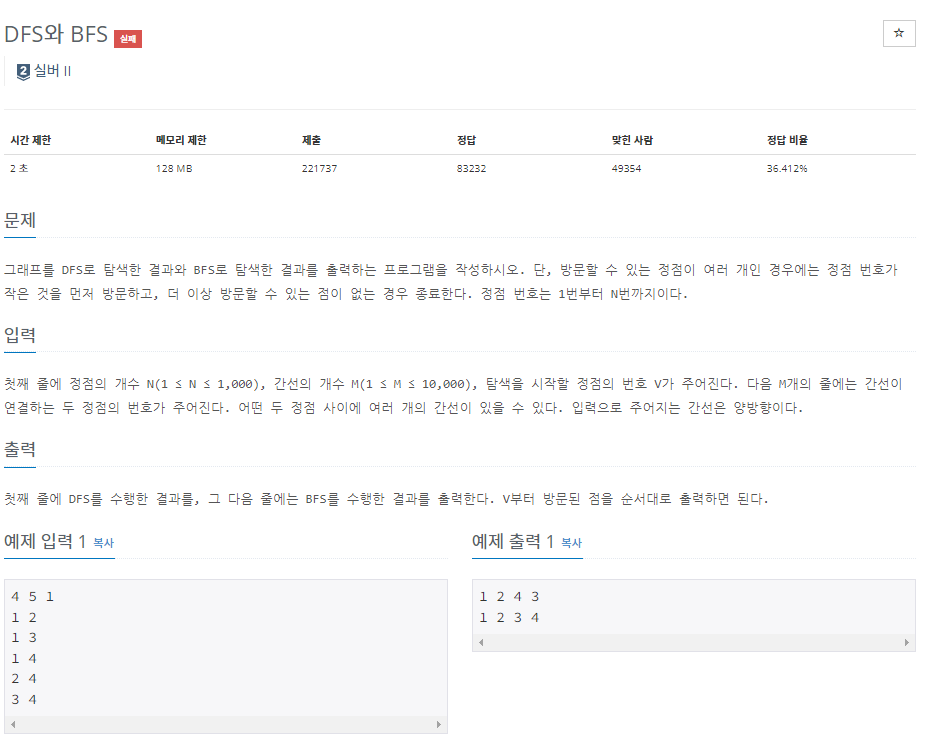Click the 출력 section heading

(x=20, y=449)
